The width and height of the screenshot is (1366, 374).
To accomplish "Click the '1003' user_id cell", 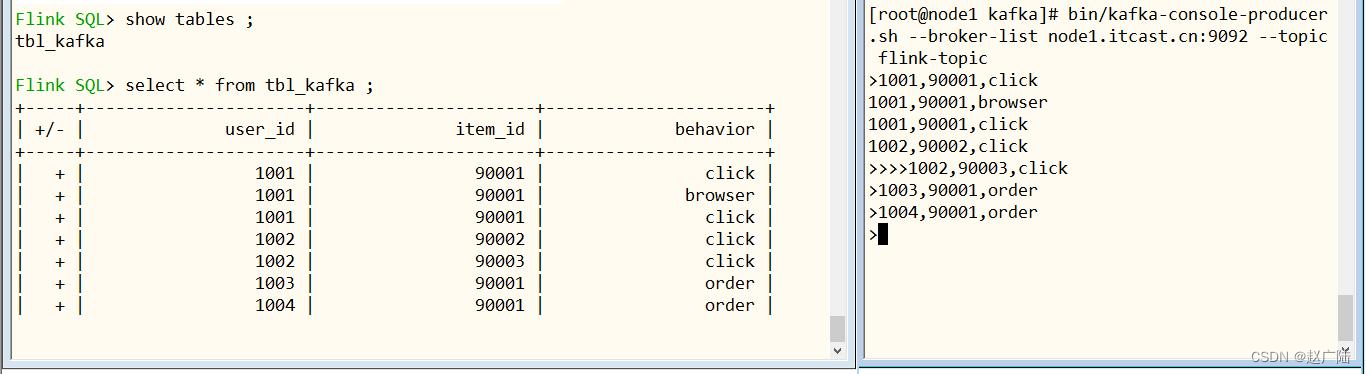I will click(x=275, y=283).
